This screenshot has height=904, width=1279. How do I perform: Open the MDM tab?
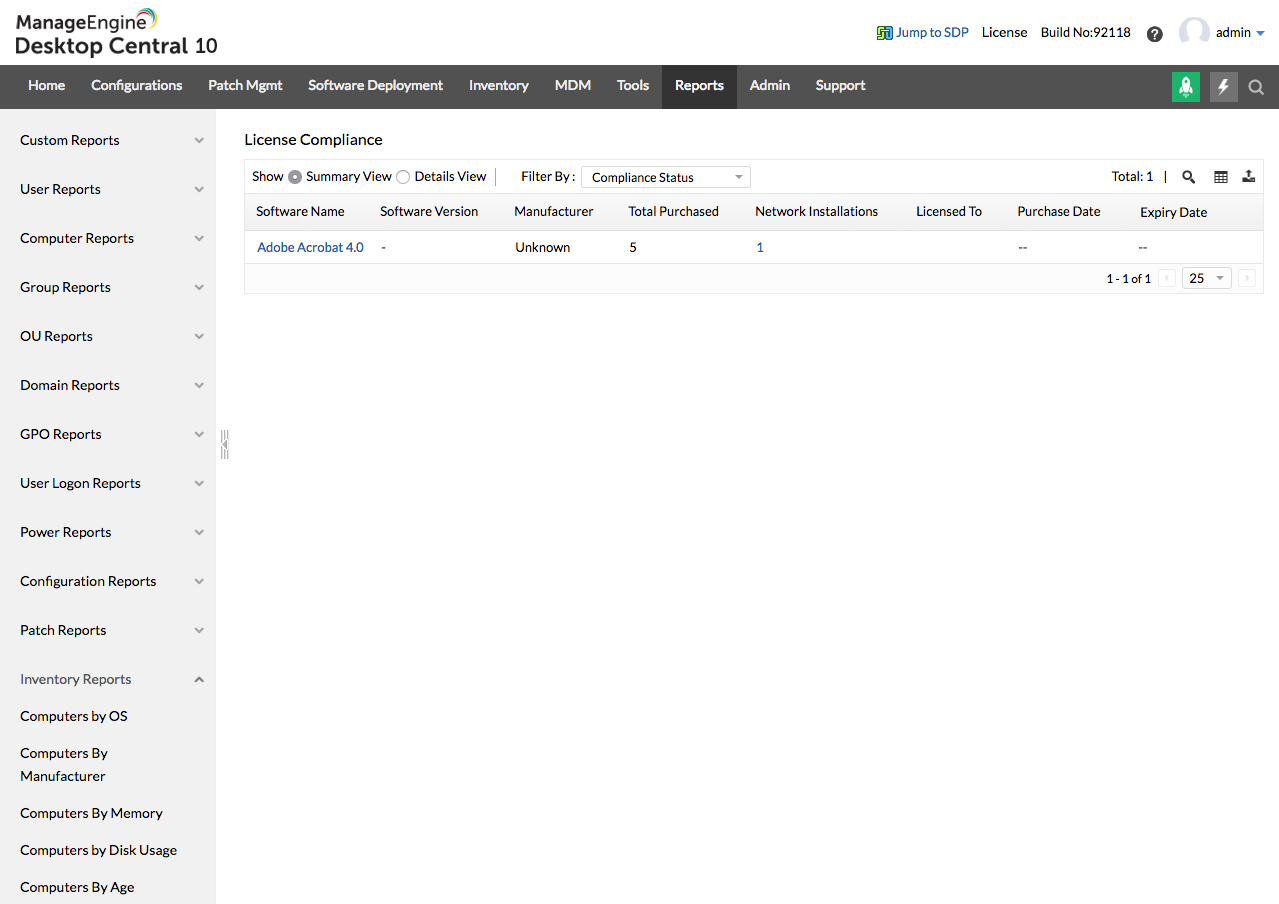pos(573,86)
